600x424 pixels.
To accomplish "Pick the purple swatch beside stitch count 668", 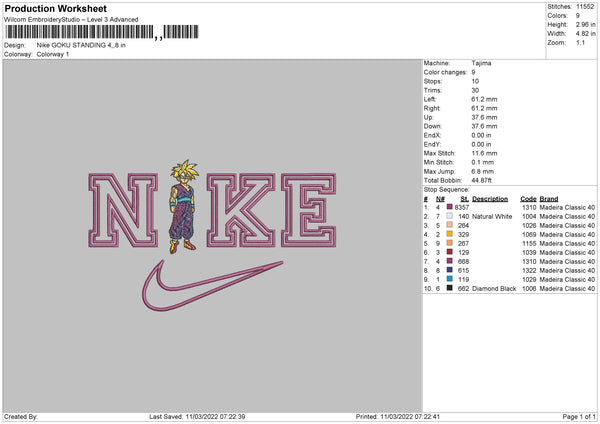I will click(x=450, y=261).
